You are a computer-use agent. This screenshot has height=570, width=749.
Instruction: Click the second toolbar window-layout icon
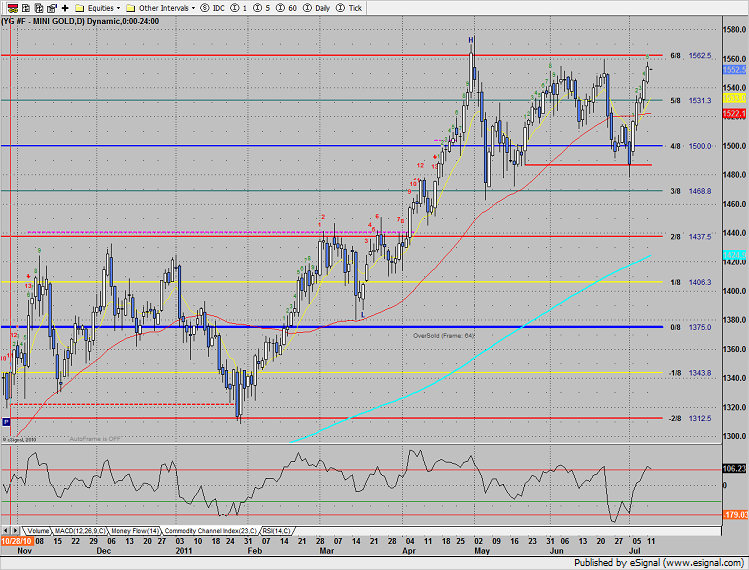click(x=26, y=8)
